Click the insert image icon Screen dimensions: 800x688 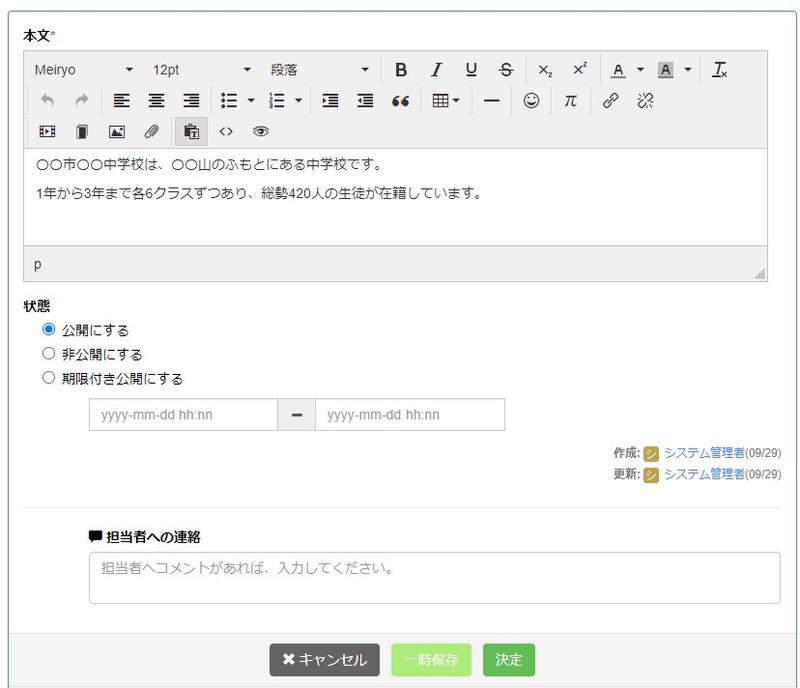pyautogui.click(x=117, y=132)
